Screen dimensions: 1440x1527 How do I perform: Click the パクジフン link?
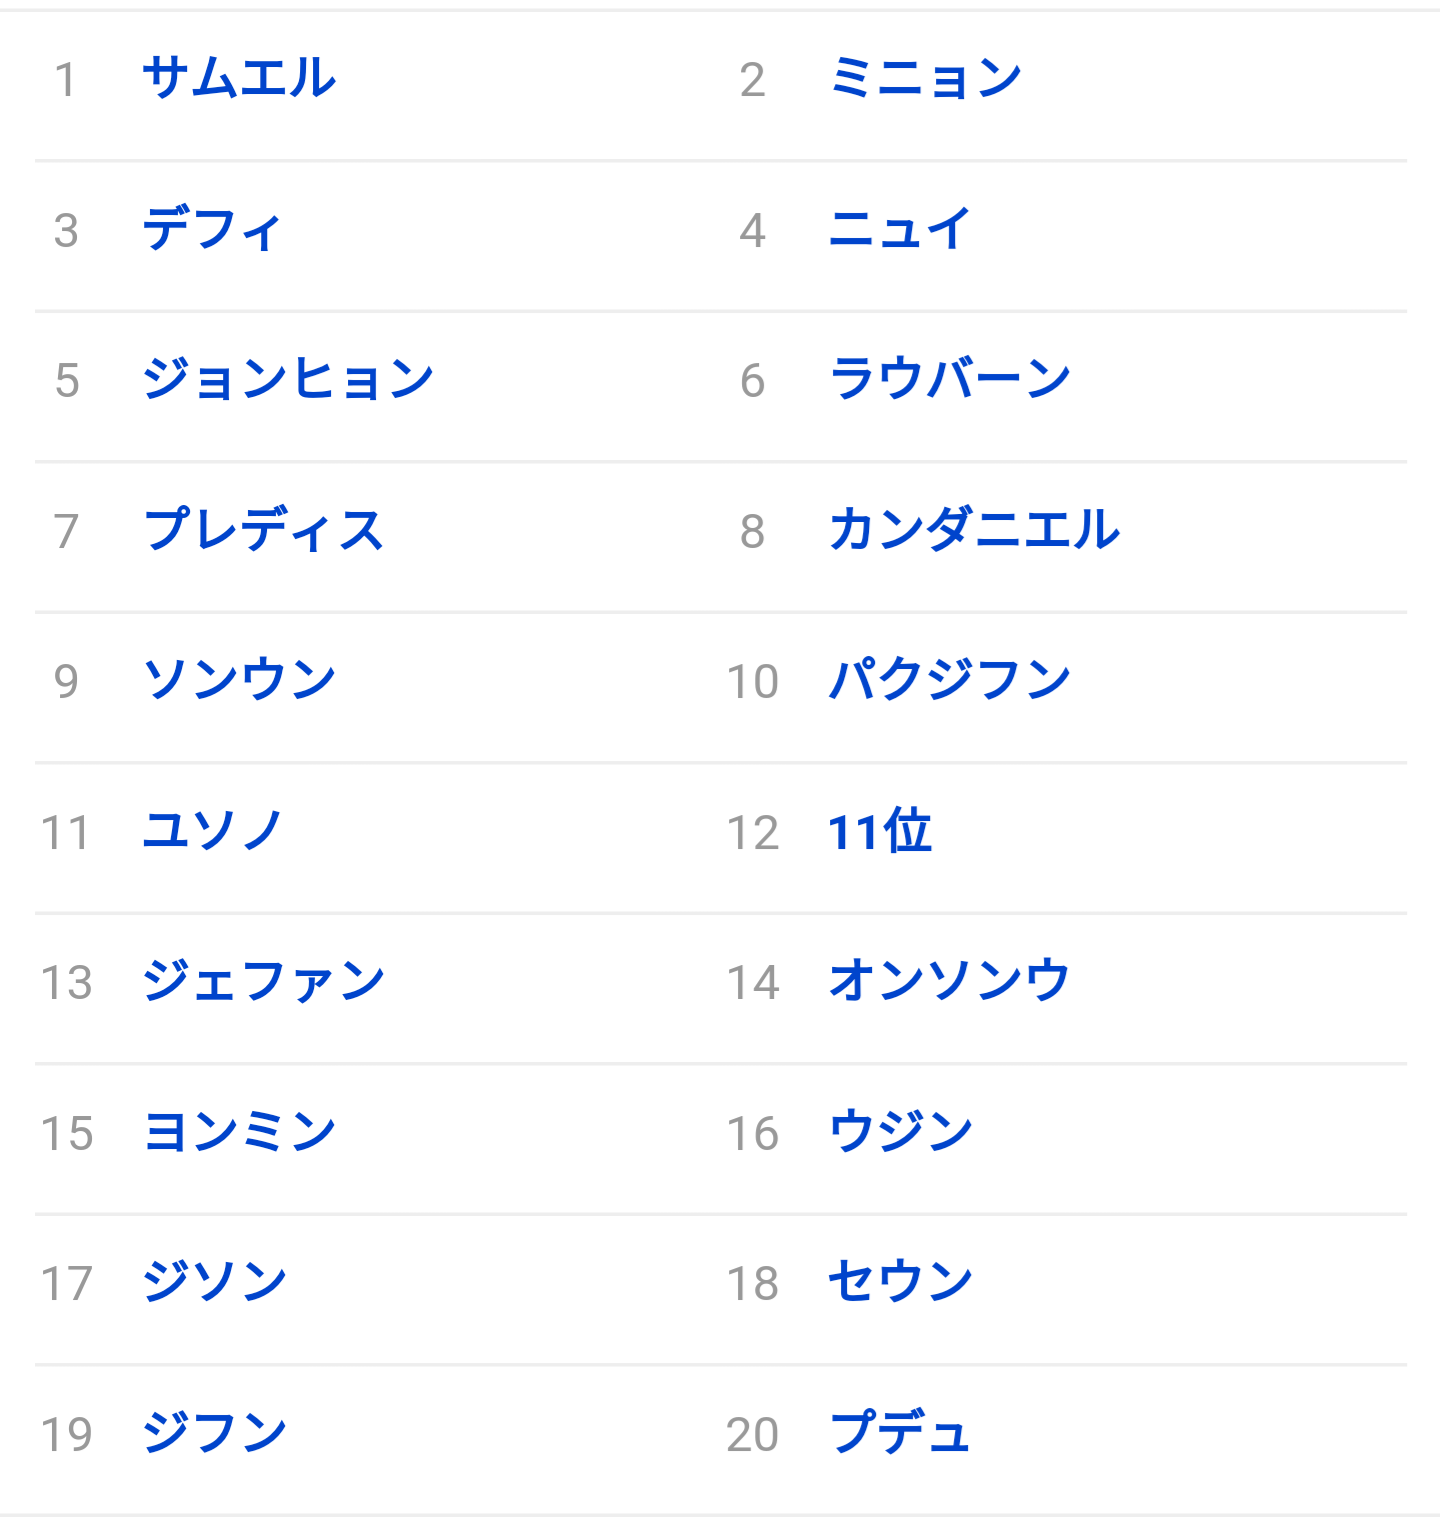(x=950, y=681)
